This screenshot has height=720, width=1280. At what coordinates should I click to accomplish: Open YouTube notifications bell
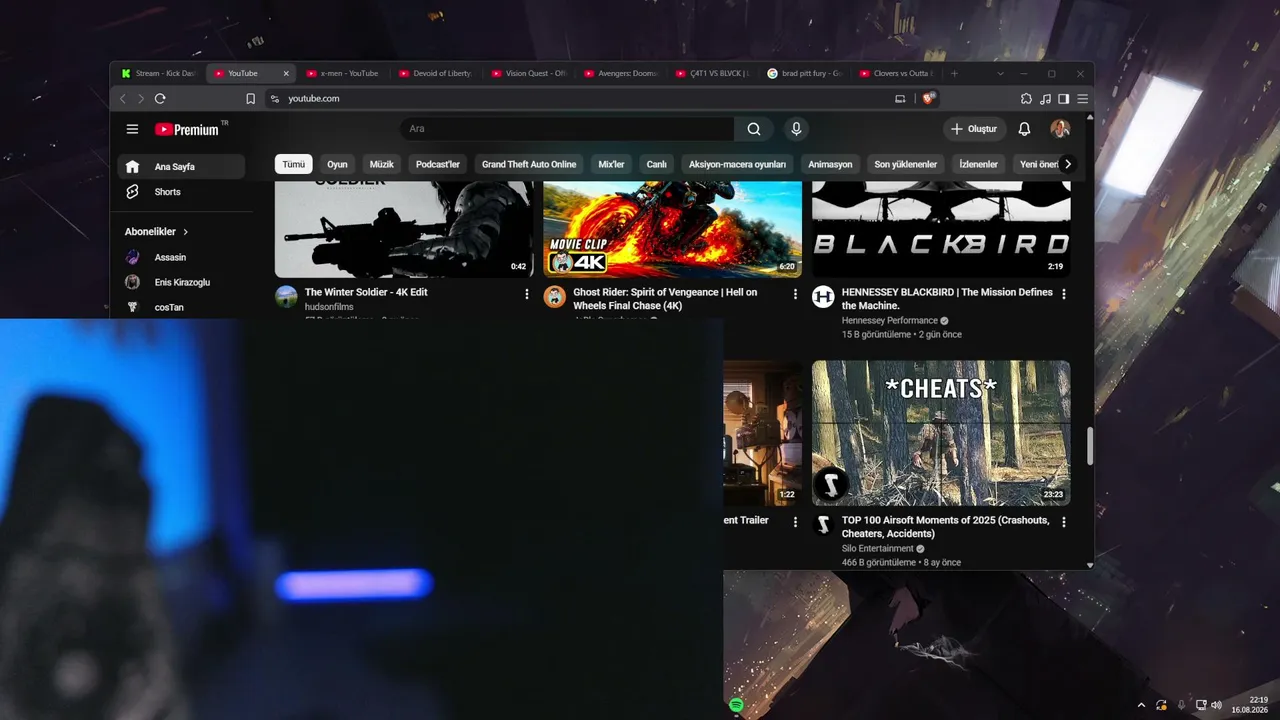point(1024,129)
